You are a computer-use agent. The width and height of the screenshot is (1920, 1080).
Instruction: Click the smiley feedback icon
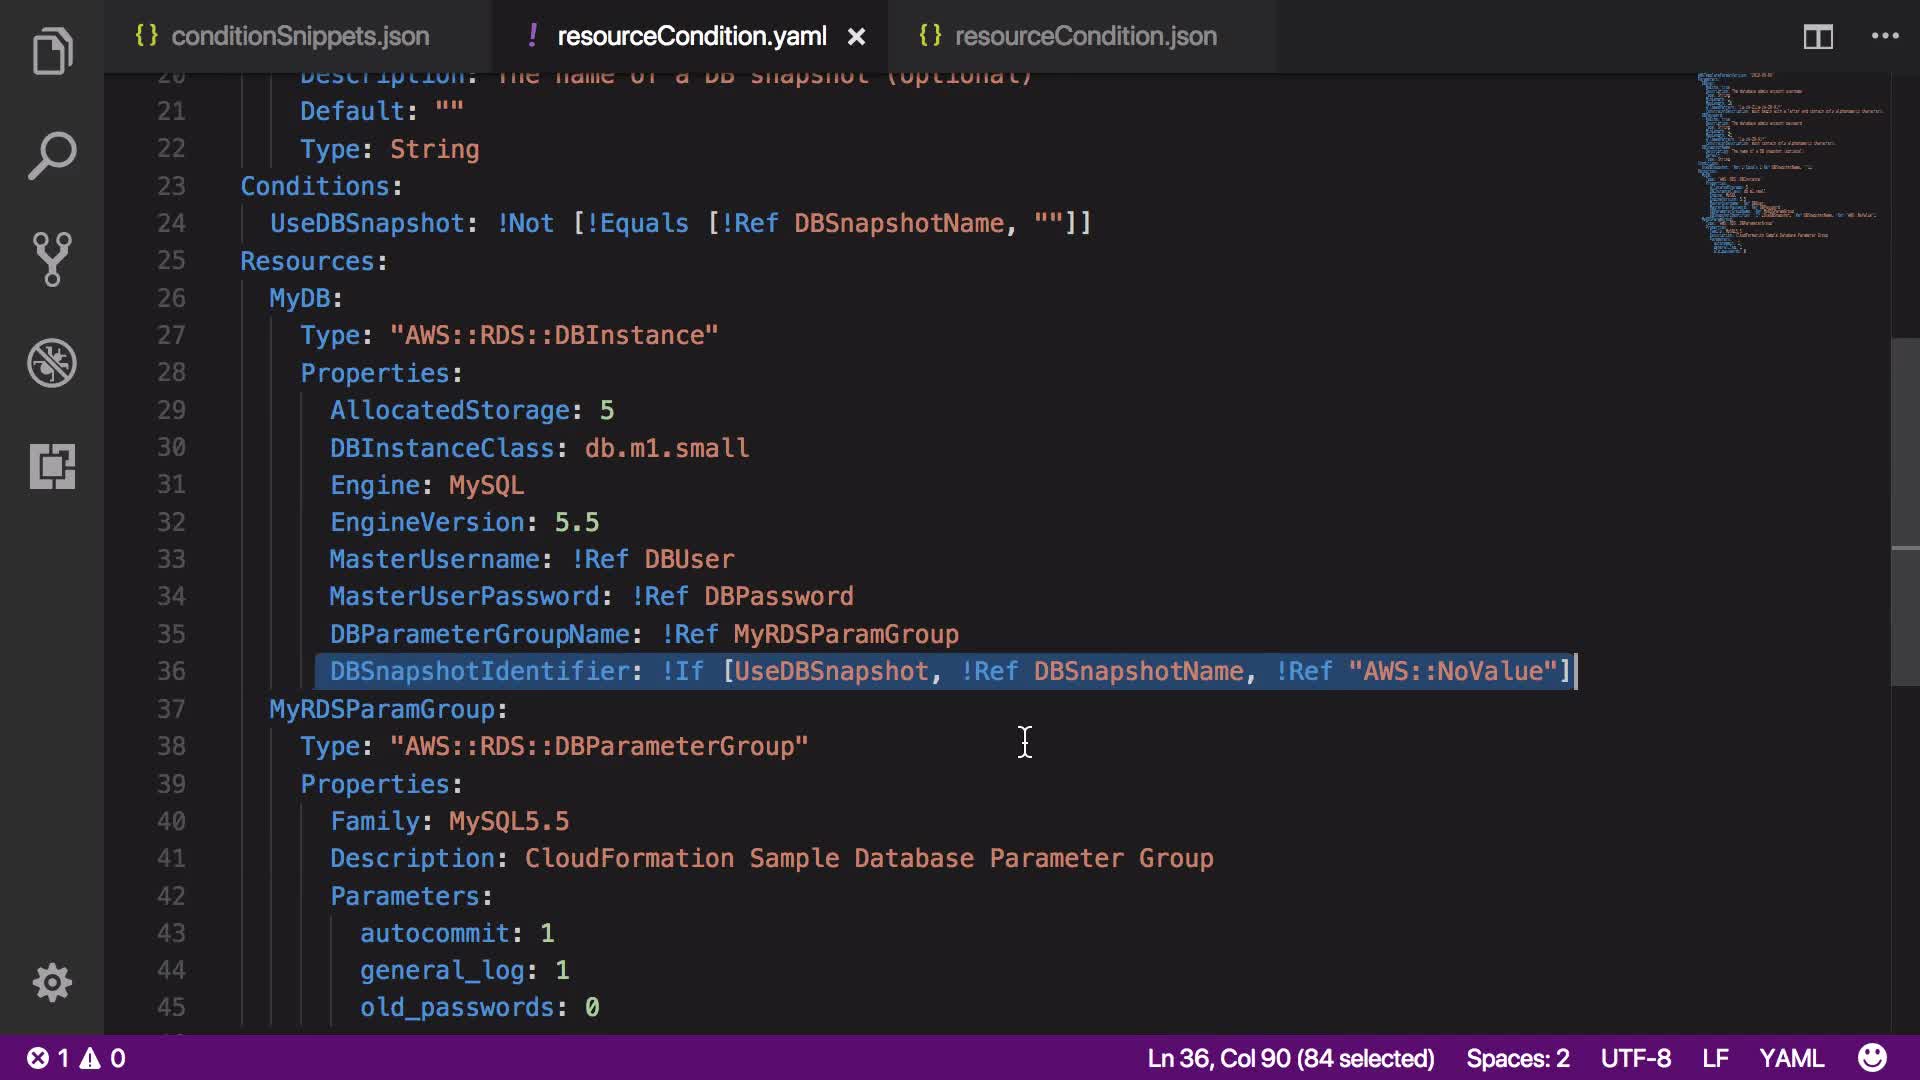[1872, 1058]
